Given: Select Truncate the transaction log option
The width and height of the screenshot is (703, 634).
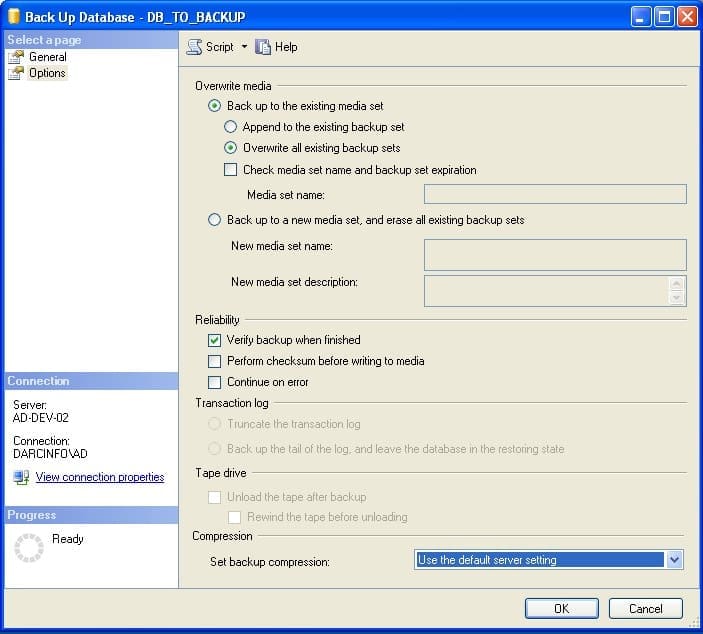Looking at the screenshot, I should 214,424.
